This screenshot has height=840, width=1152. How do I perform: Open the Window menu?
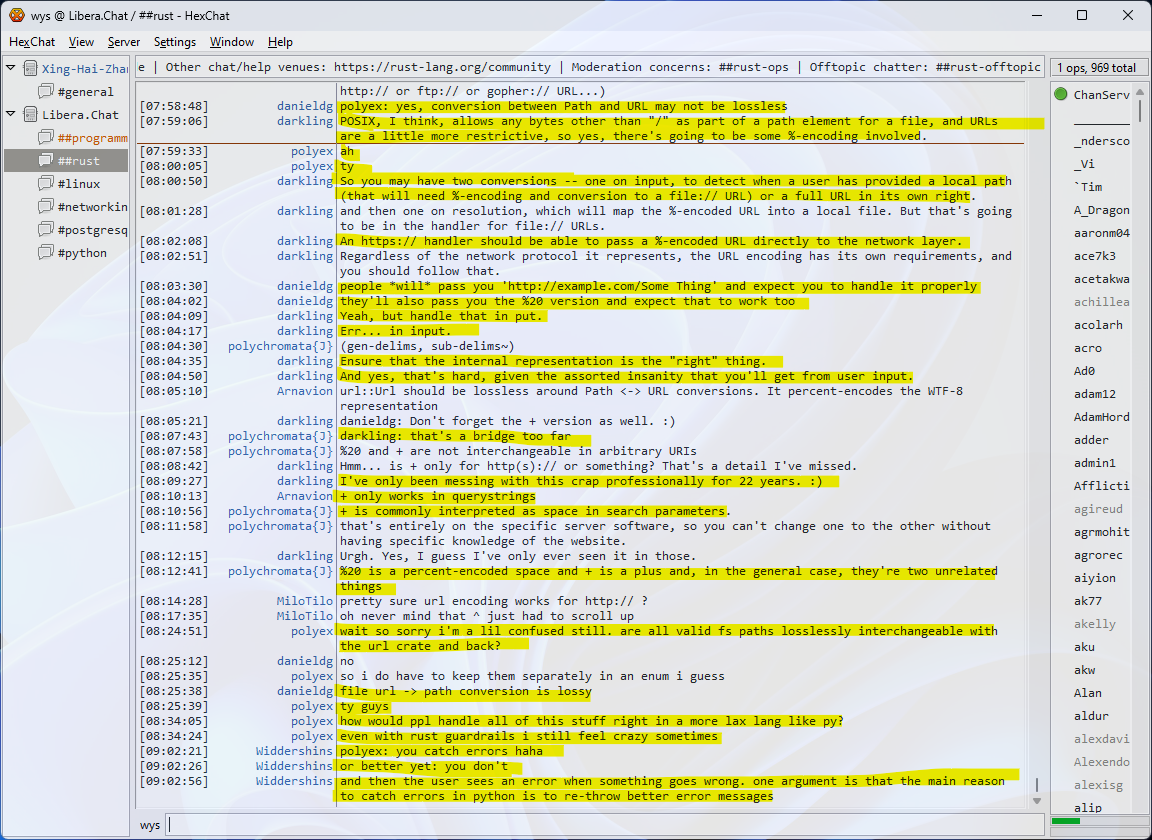pos(231,42)
